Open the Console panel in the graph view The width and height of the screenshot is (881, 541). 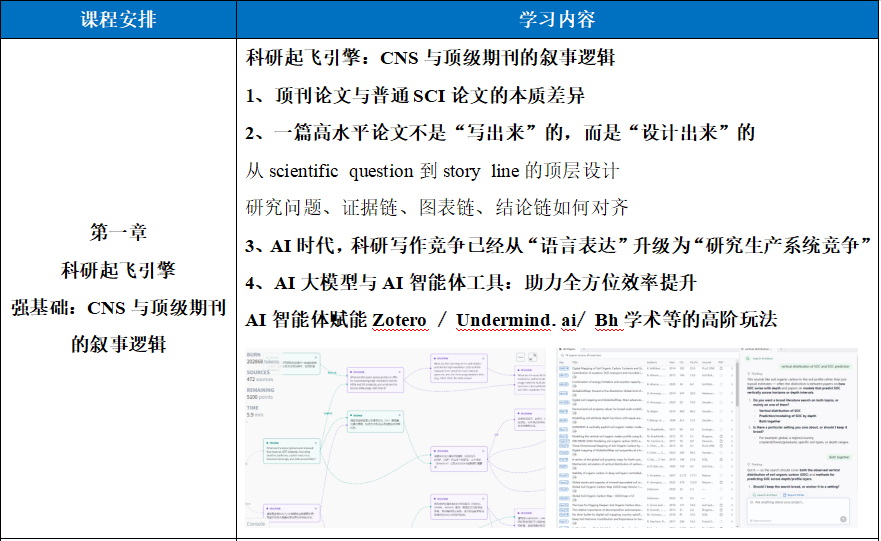[x=256, y=524]
